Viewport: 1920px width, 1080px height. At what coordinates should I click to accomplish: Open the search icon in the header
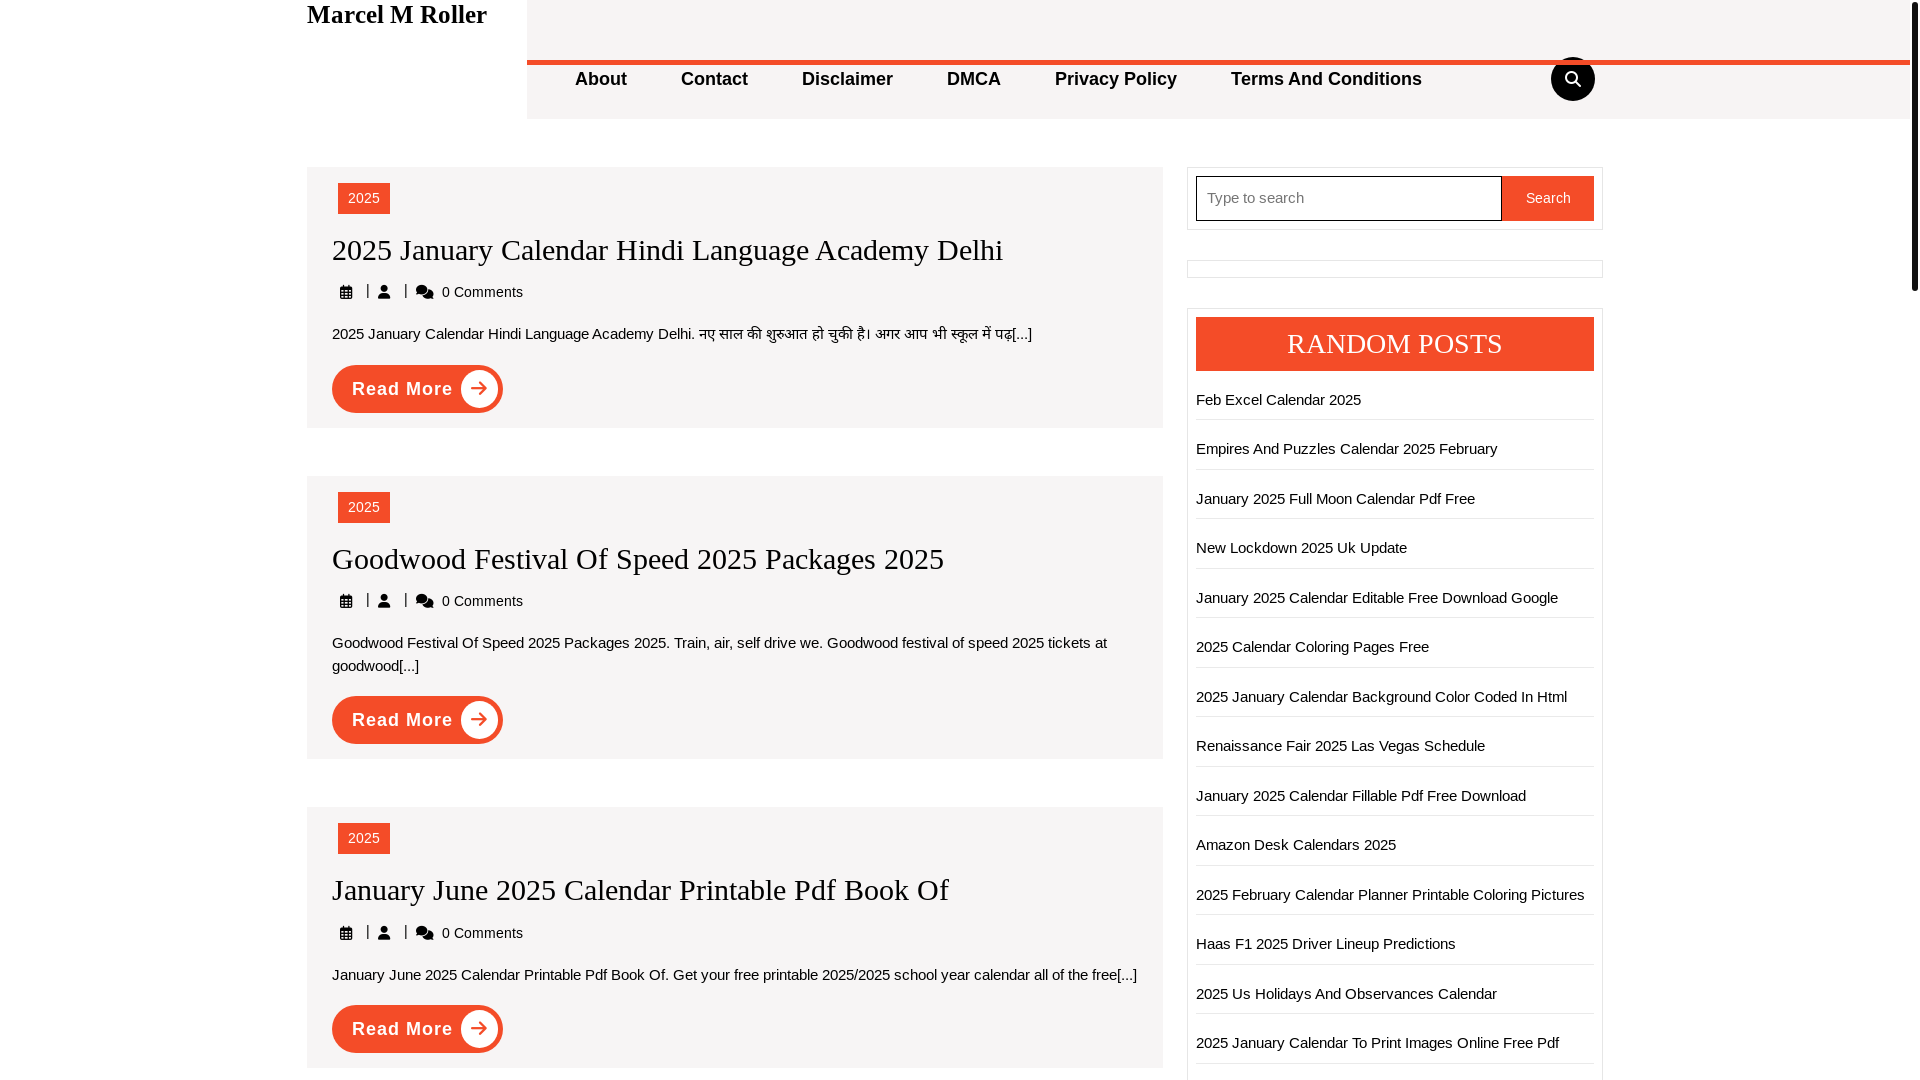pyautogui.click(x=1572, y=79)
